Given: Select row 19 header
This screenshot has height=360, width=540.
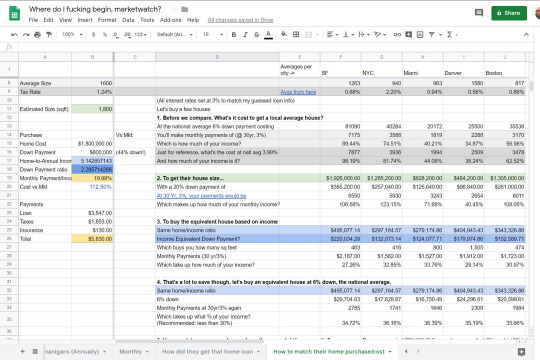Looking at the screenshot, I should tap(9, 178).
